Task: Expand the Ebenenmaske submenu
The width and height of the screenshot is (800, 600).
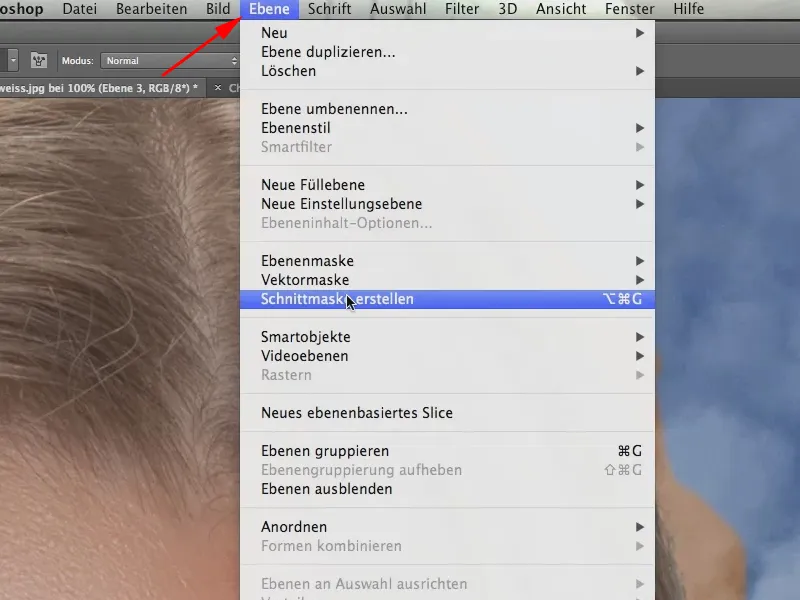Action: pos(447,261)
